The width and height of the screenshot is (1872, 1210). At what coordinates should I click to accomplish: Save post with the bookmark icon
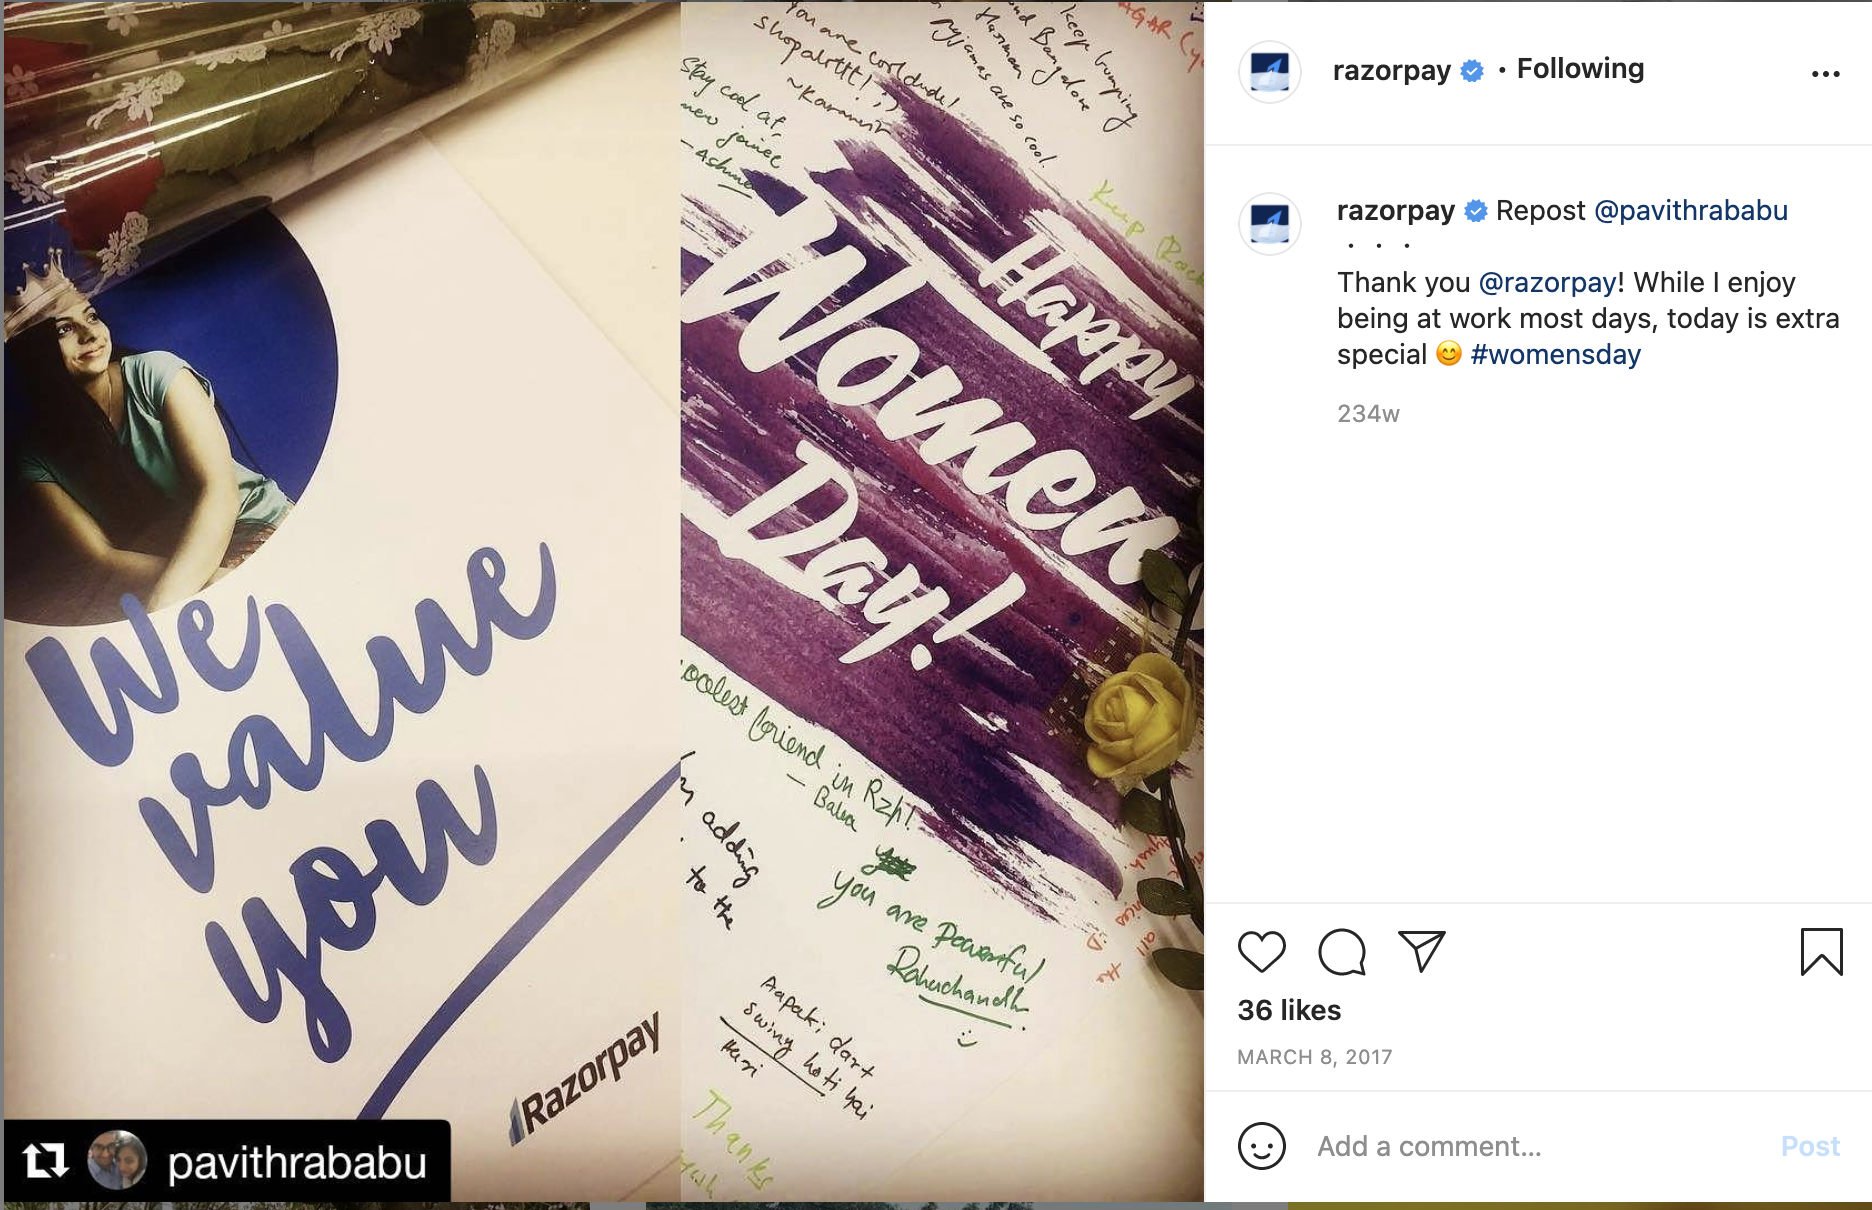coord(1821,951)
